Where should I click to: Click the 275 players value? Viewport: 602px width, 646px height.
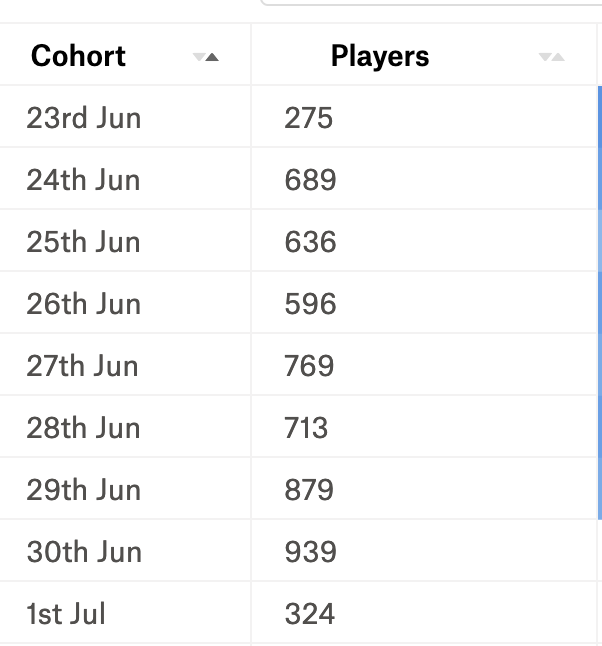click(309, 118)
